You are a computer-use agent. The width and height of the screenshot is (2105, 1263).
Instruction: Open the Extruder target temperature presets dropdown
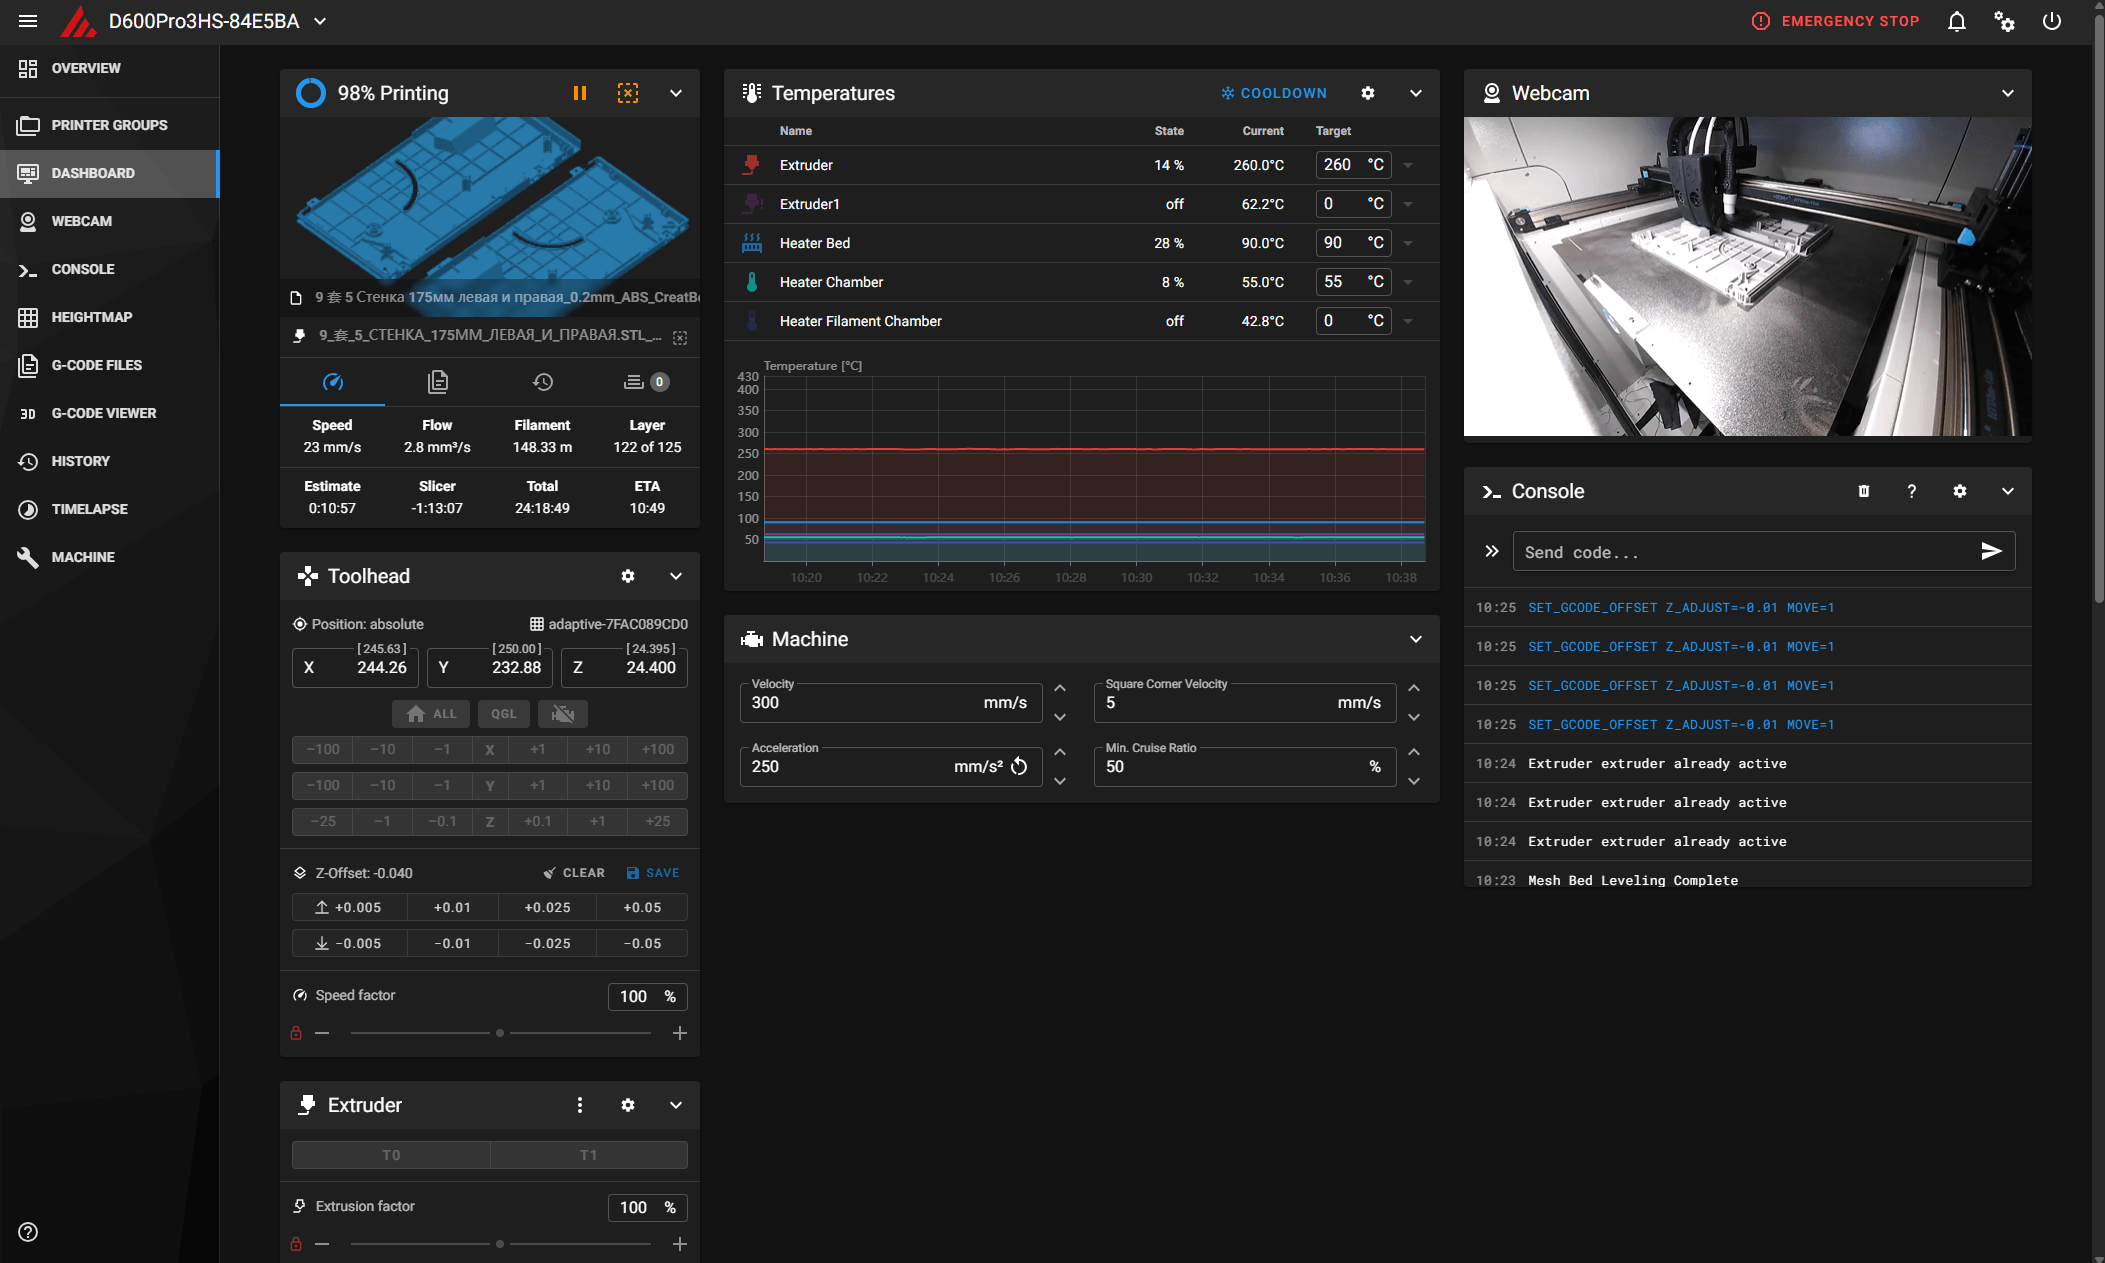click(x=1408, y=165)
